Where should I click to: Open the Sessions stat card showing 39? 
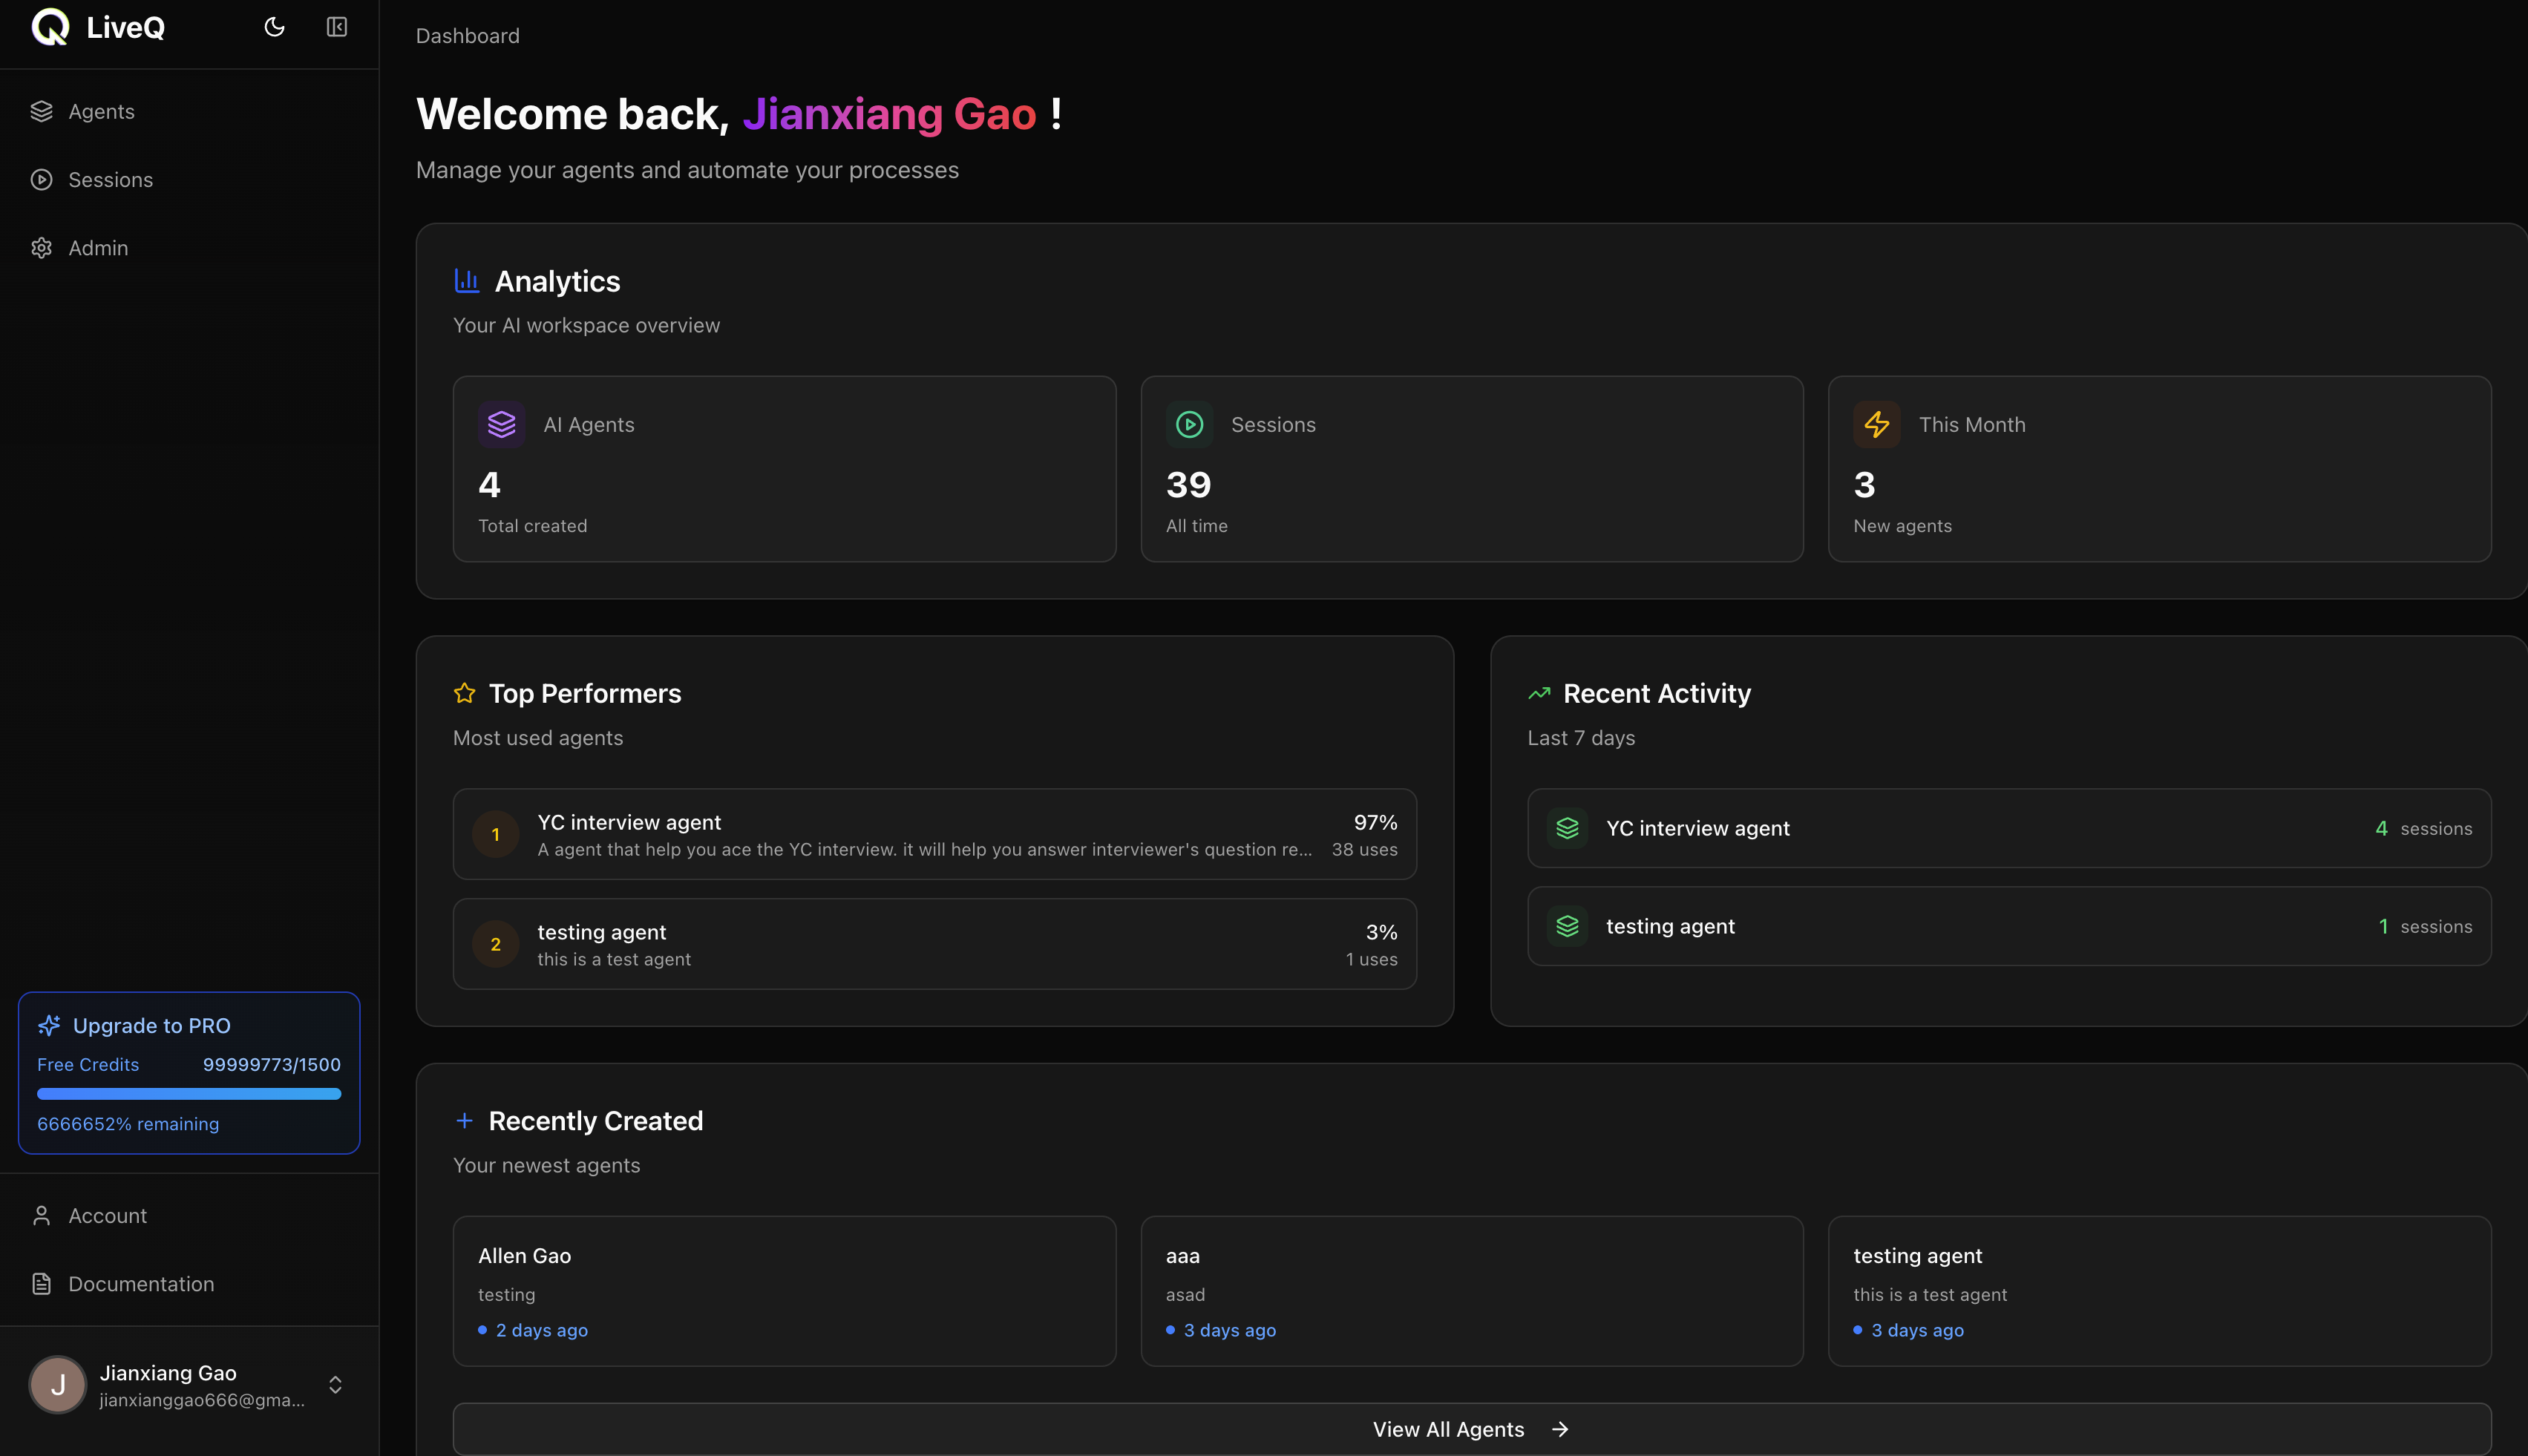click(1472, 469)
